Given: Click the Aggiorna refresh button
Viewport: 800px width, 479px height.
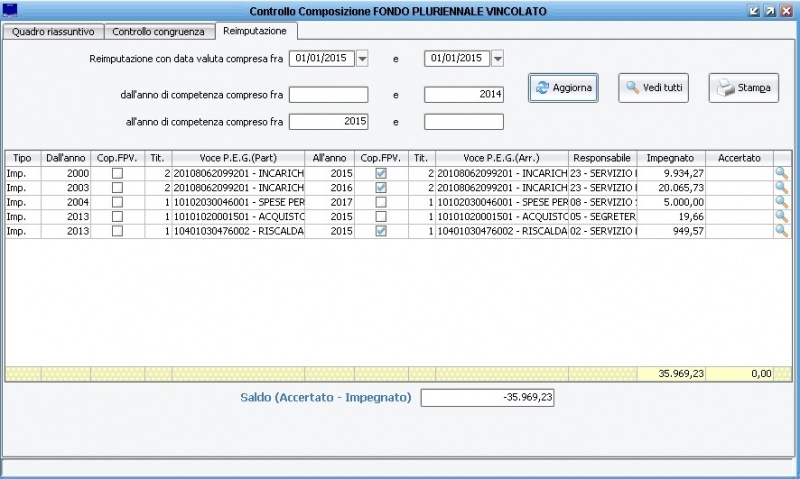Looking at the screenshot, I should (563, 88).
